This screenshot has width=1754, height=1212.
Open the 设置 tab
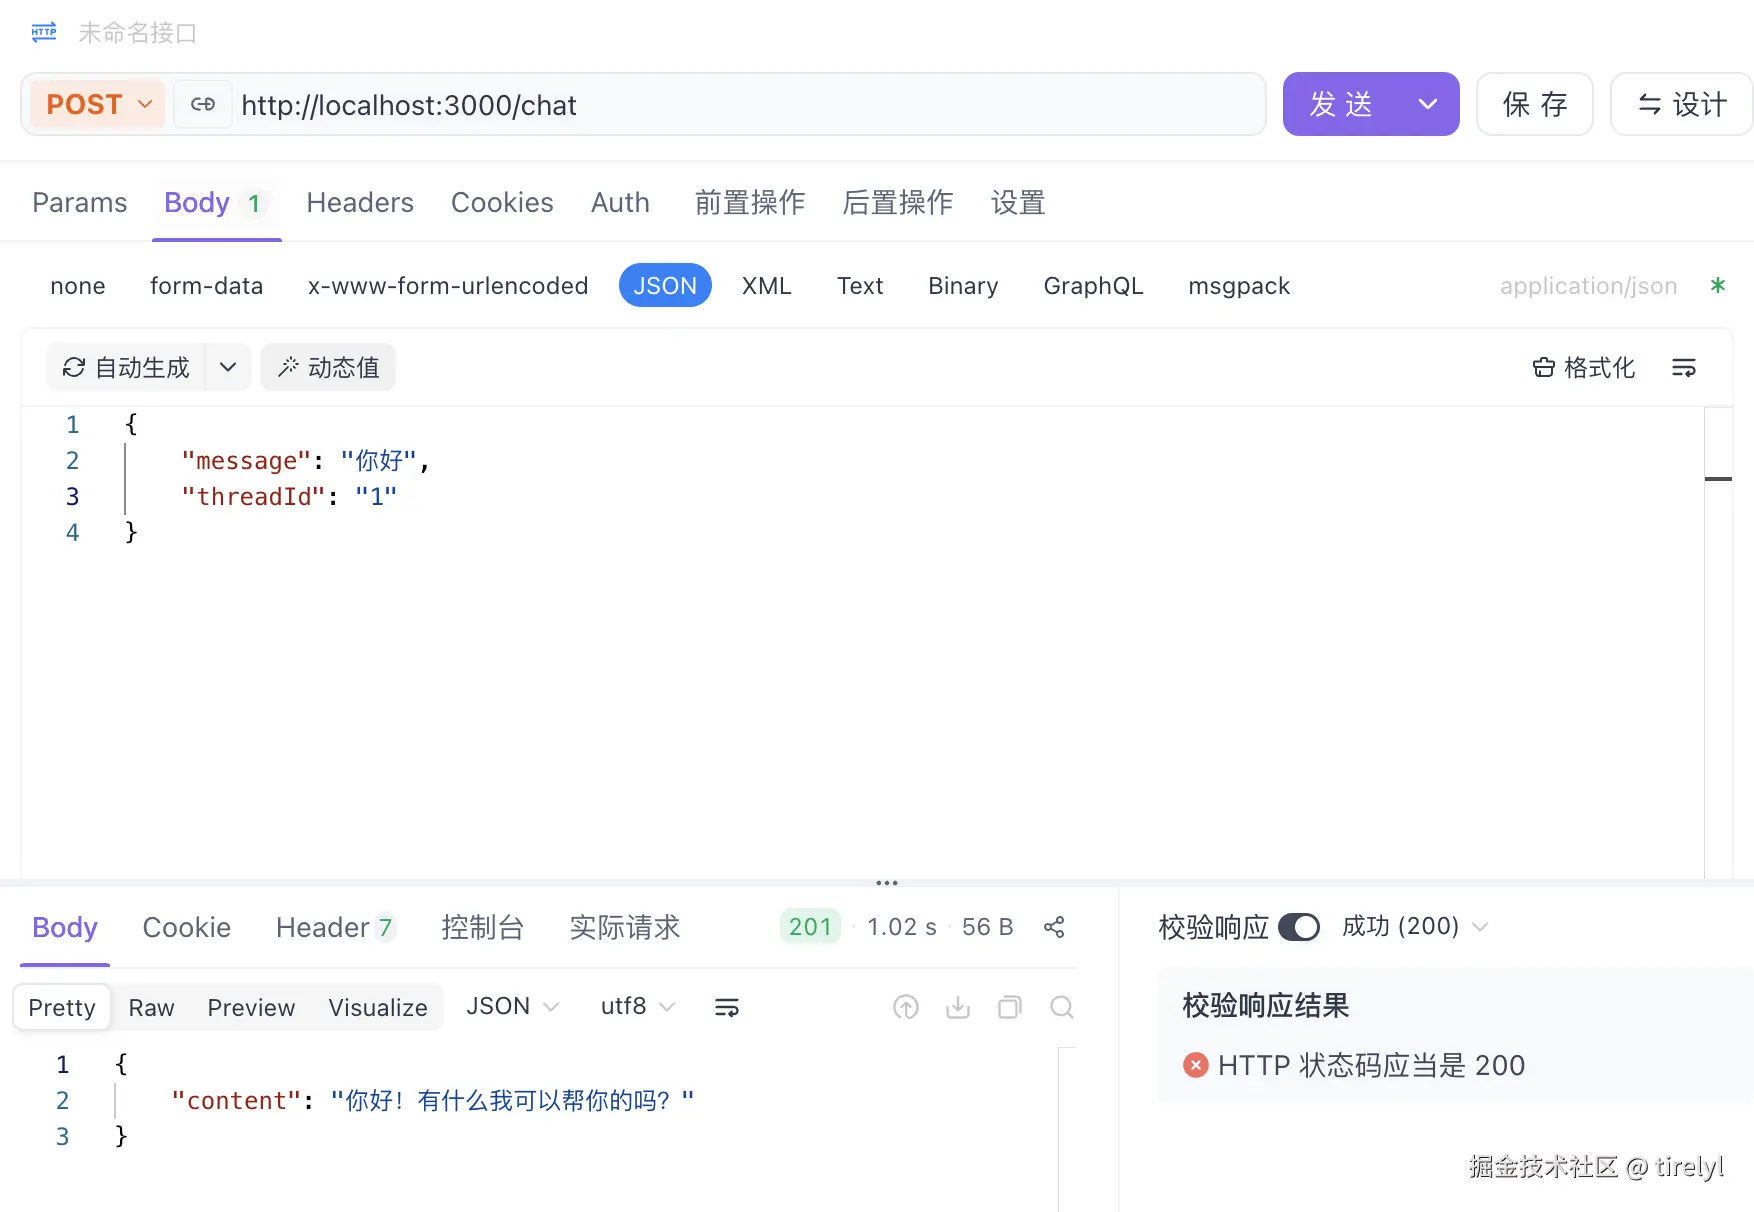1018,203
